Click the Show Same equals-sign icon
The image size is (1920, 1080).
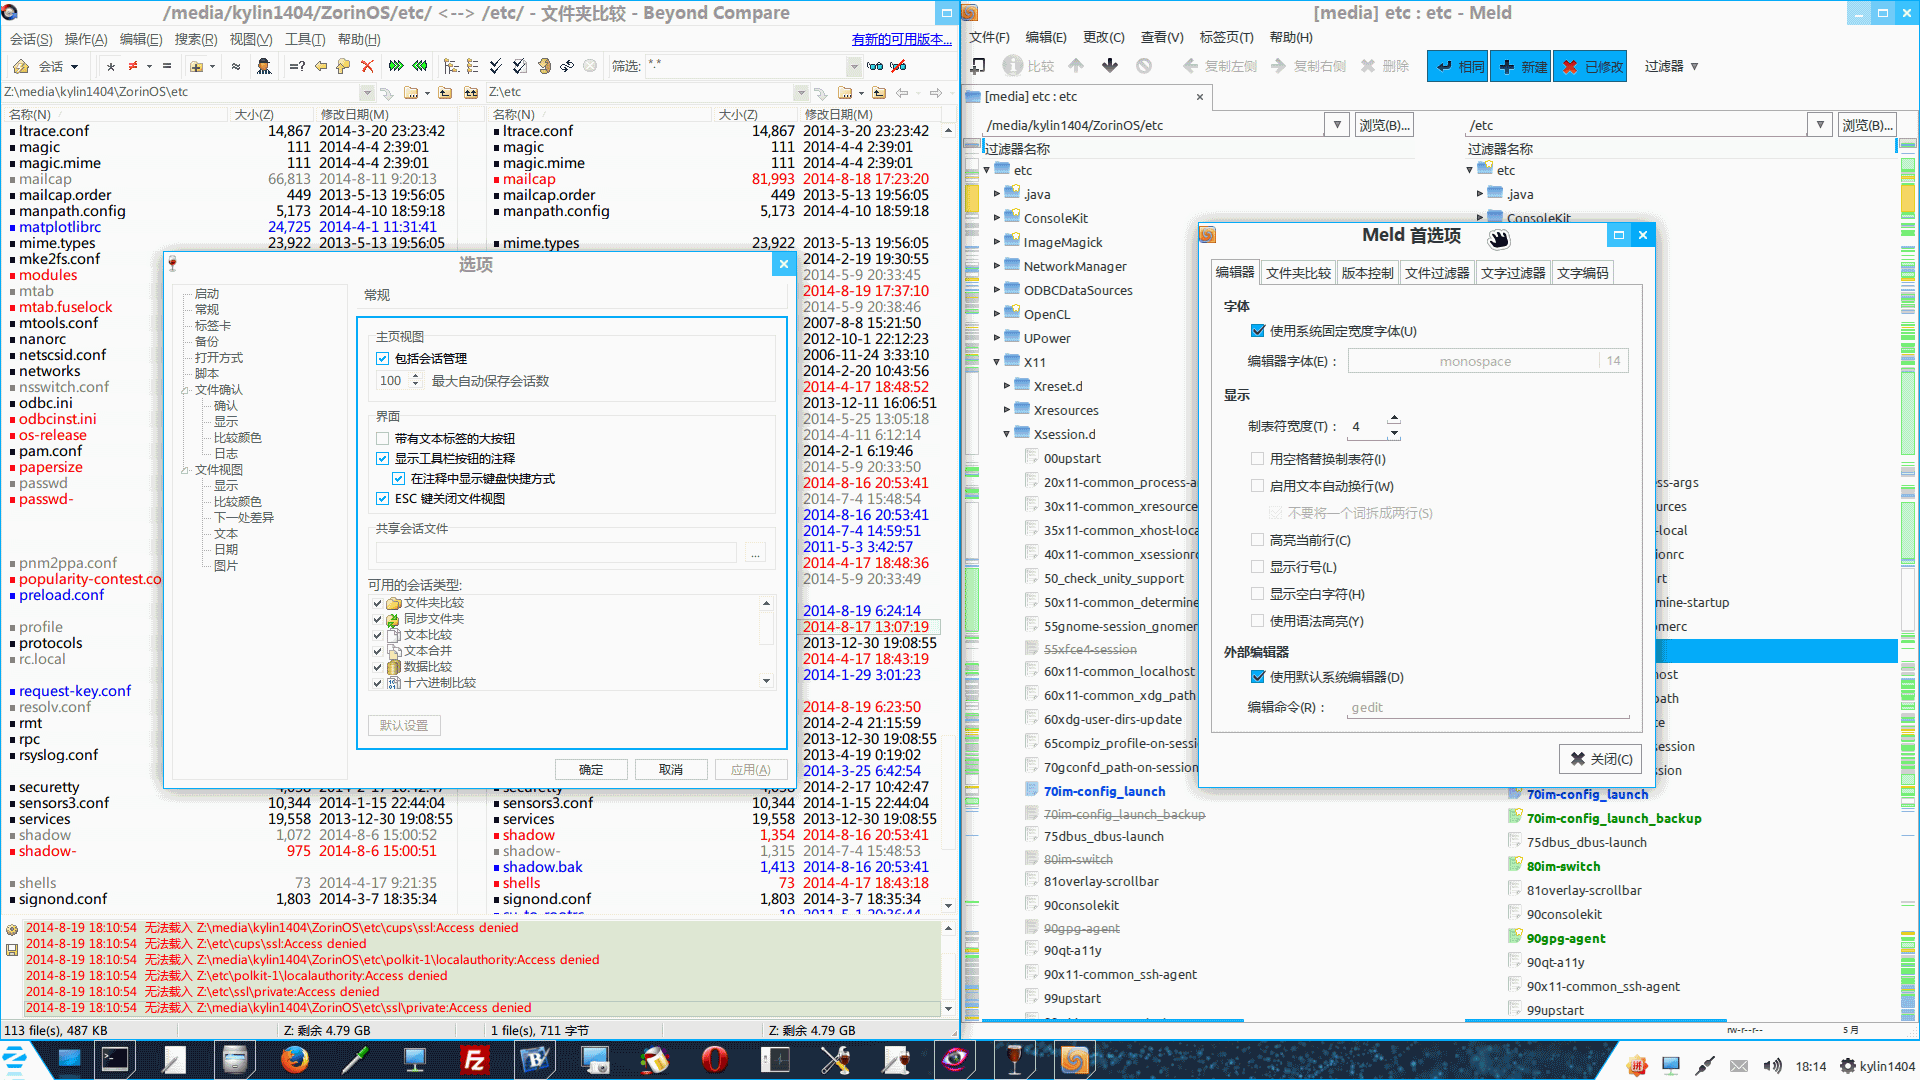(x=167, y=66)
